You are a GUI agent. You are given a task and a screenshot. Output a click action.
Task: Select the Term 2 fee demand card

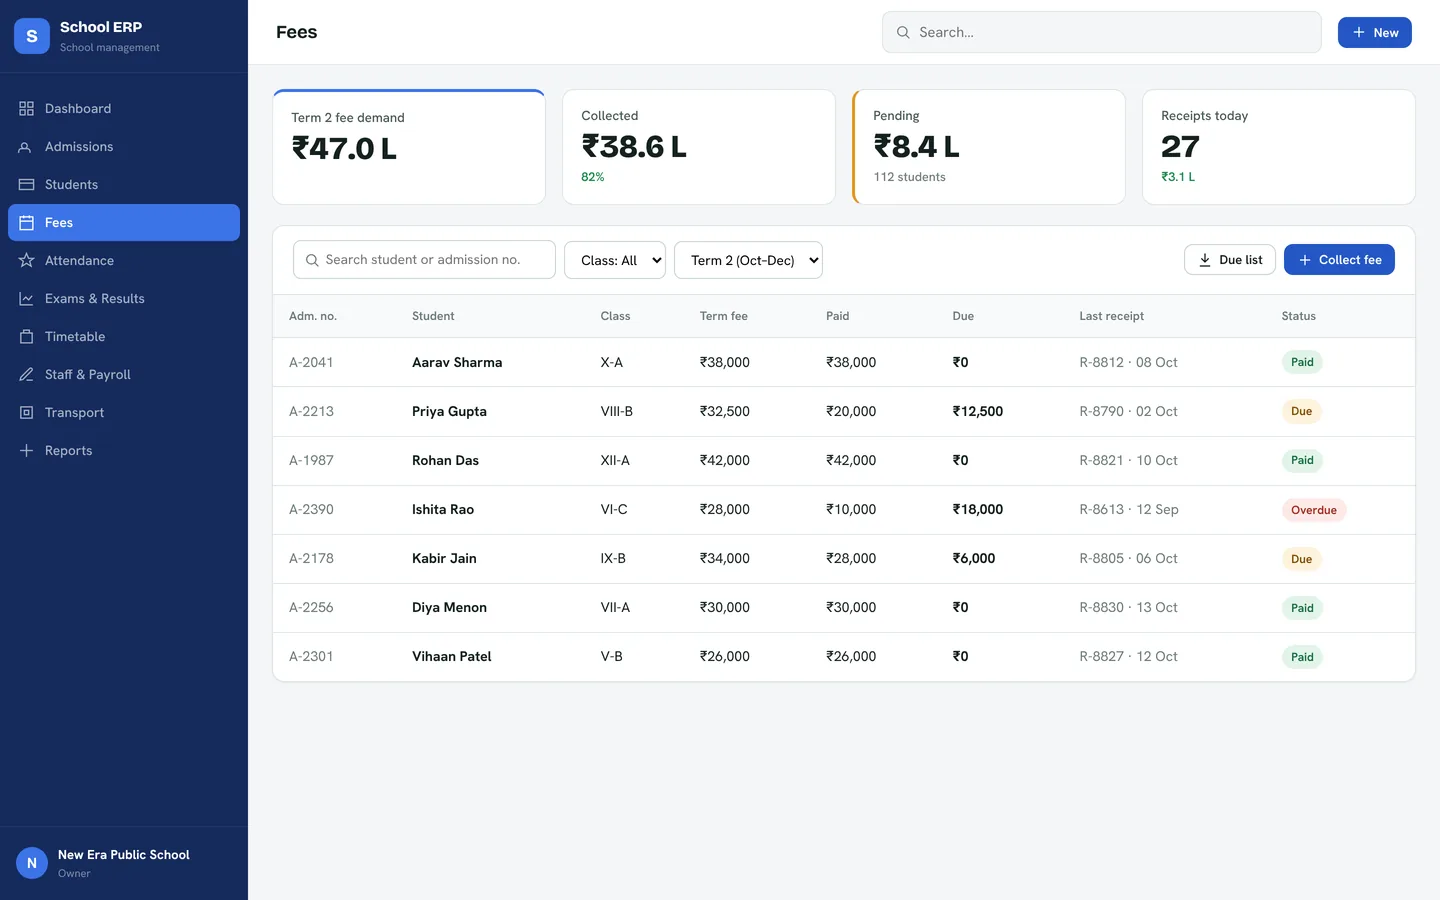point(409,147)
